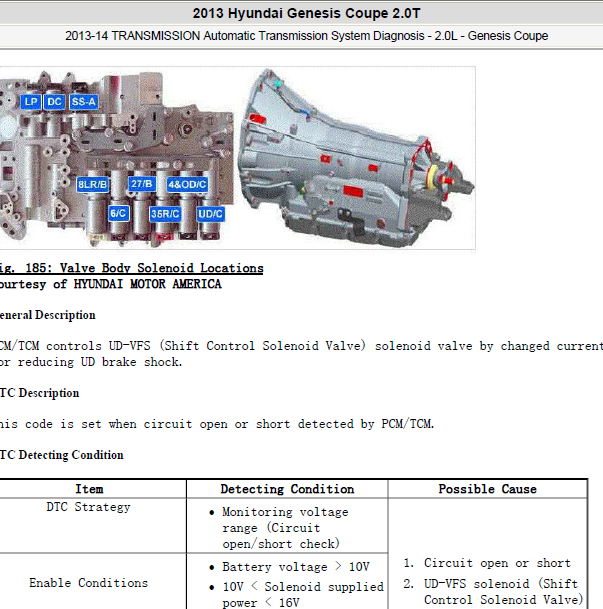Click the DTC Description heading

(40, 393)
